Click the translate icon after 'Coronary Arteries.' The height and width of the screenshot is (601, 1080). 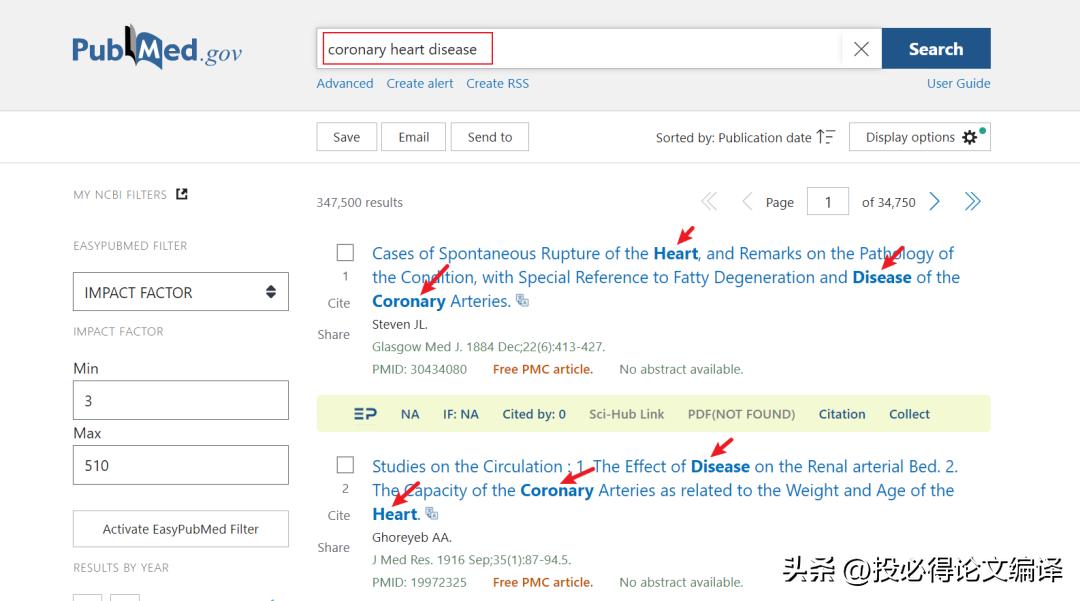(523, 301)
